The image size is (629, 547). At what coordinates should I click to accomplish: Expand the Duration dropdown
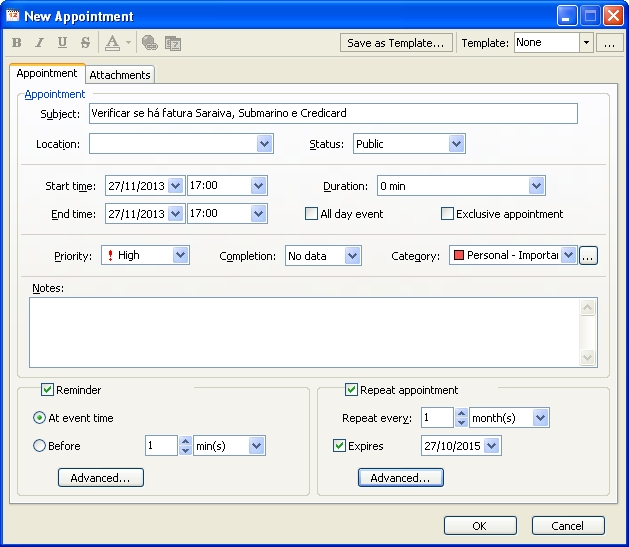tap(536, 186)
